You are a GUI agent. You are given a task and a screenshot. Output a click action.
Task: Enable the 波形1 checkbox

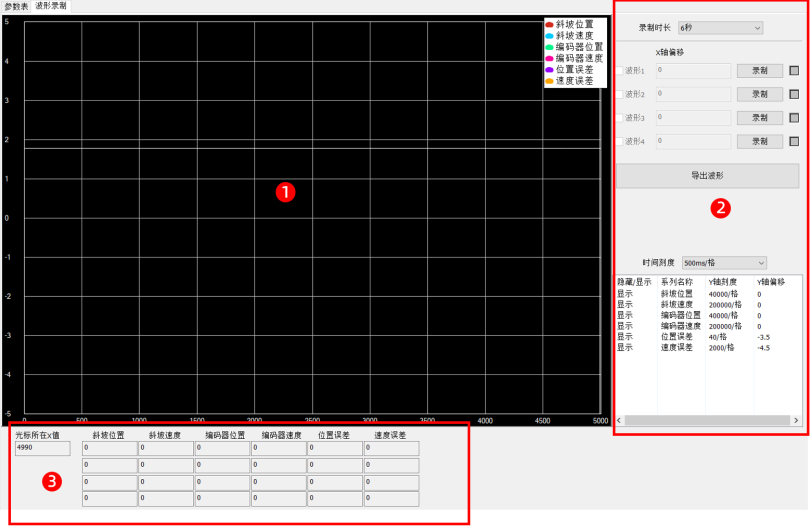click(x=619, y=70)
